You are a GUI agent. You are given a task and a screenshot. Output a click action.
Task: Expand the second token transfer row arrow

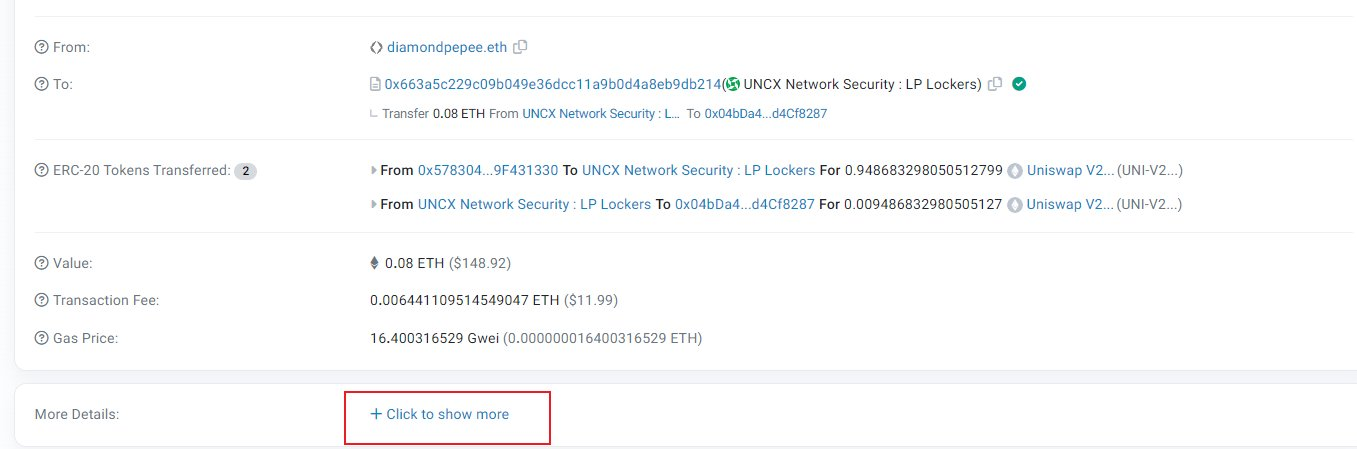click(374, 205)
